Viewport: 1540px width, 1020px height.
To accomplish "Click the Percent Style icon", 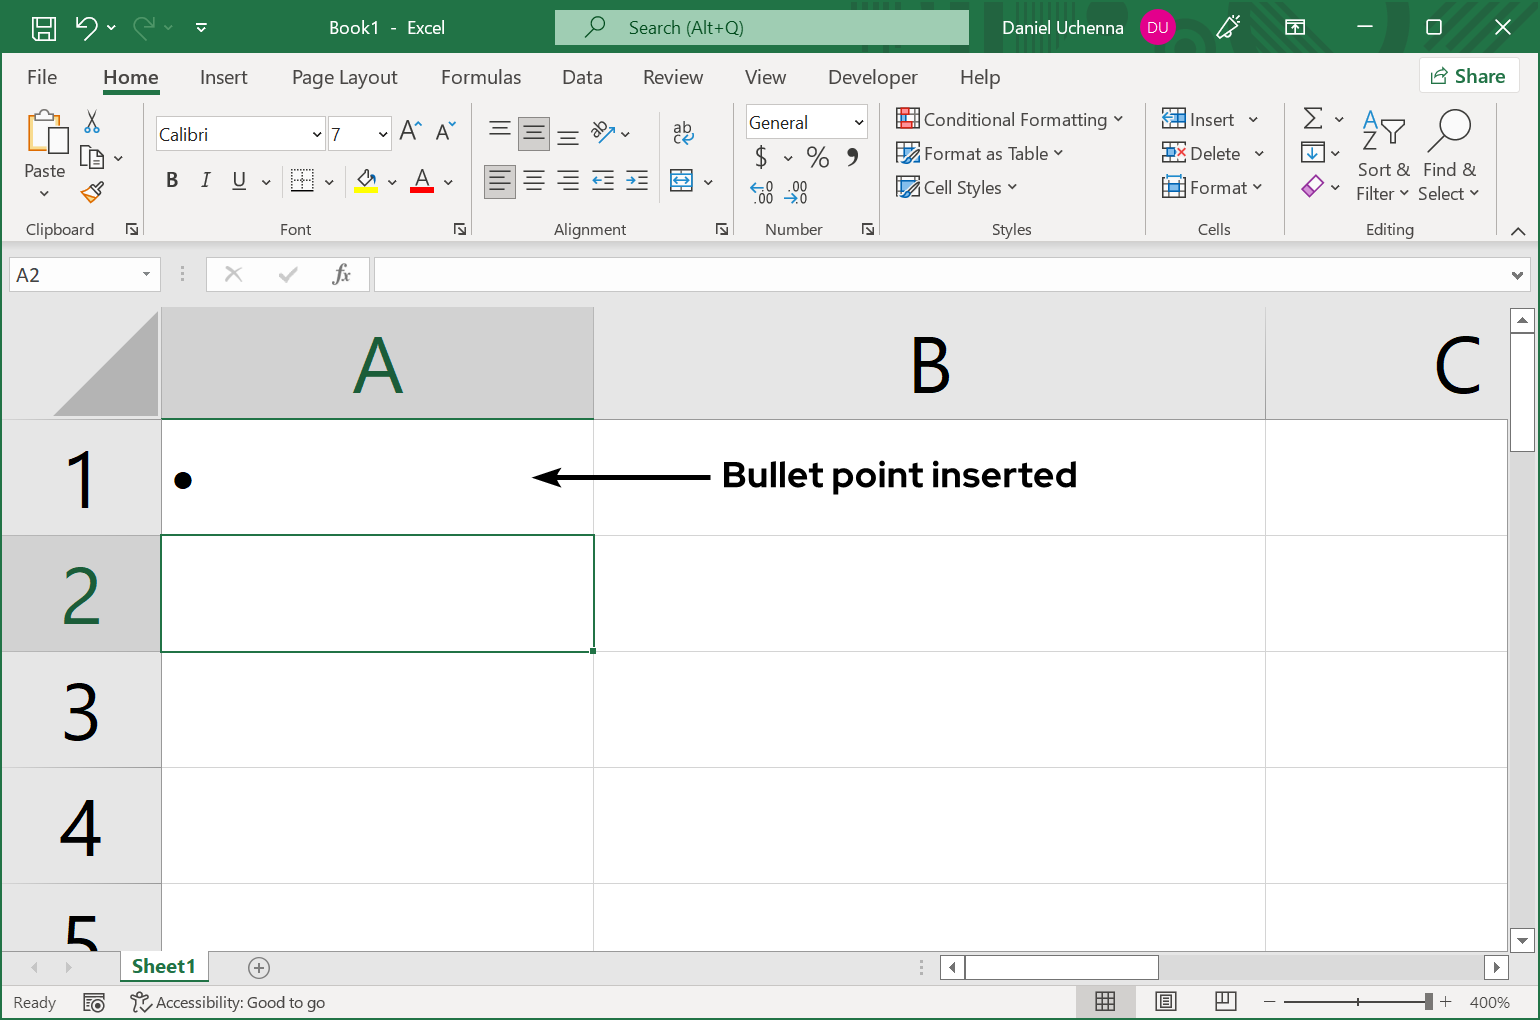I will tap(817, 158).
